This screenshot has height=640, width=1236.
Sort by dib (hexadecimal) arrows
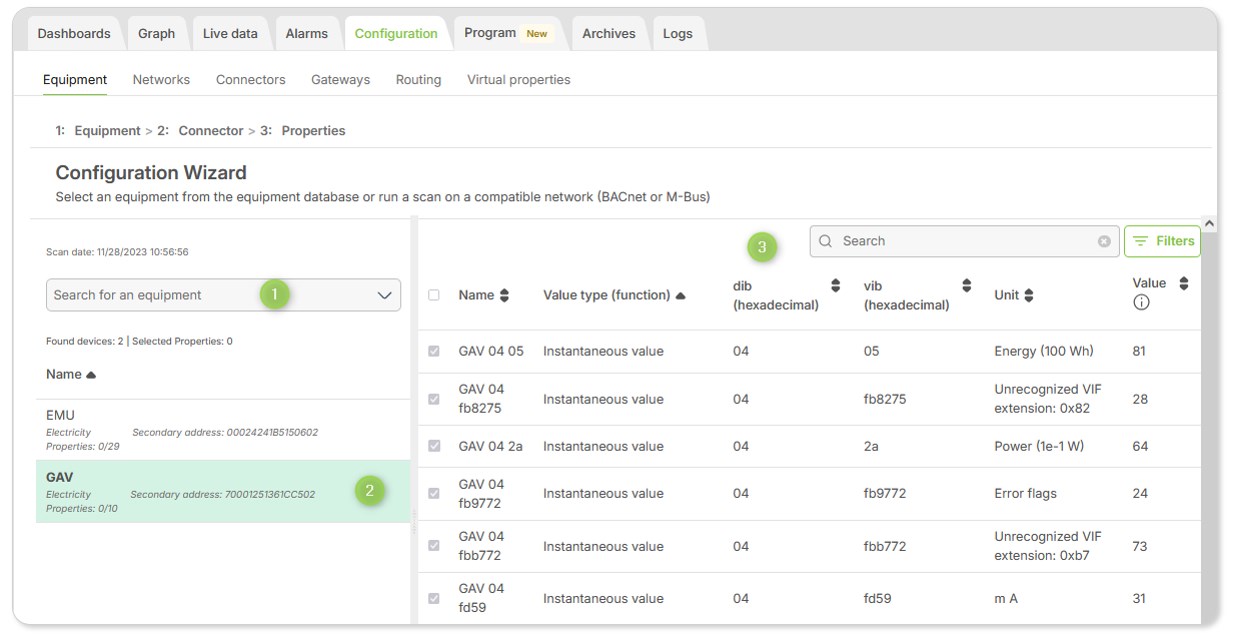click(x=836, y=286)
